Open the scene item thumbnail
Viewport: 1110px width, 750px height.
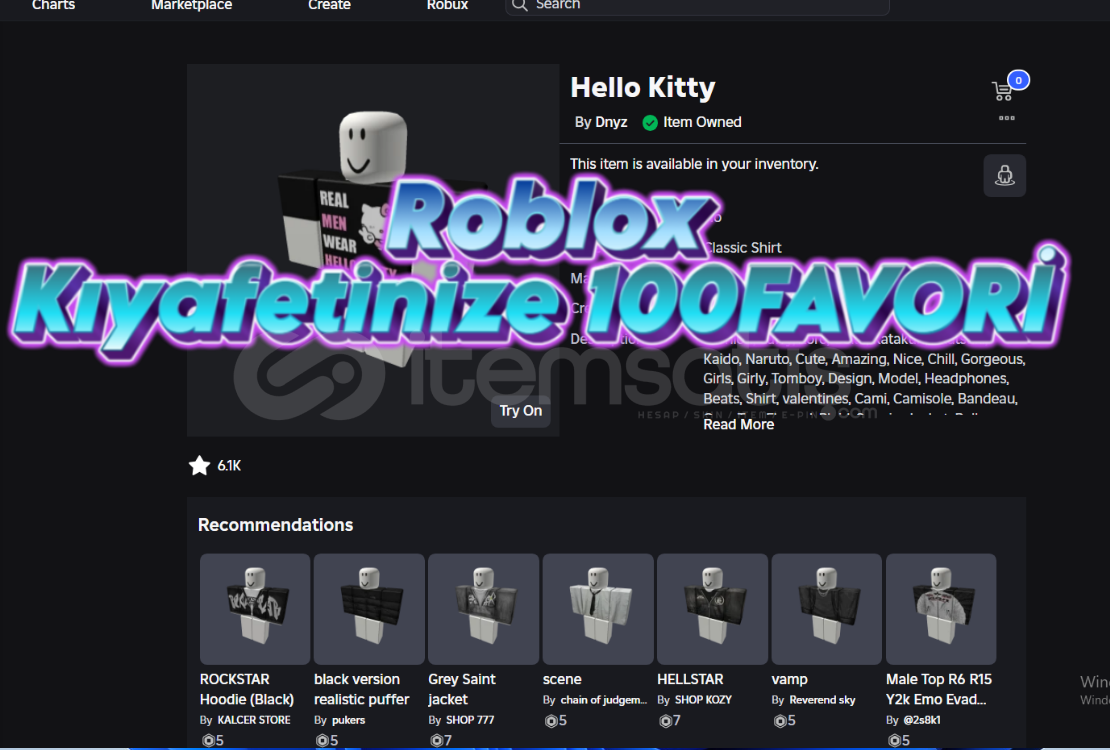[x=597, y=609]
